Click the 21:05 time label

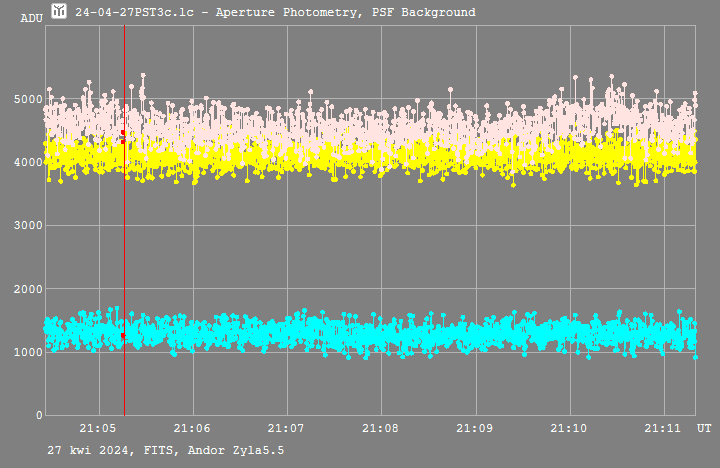click(x=97, y=429)
